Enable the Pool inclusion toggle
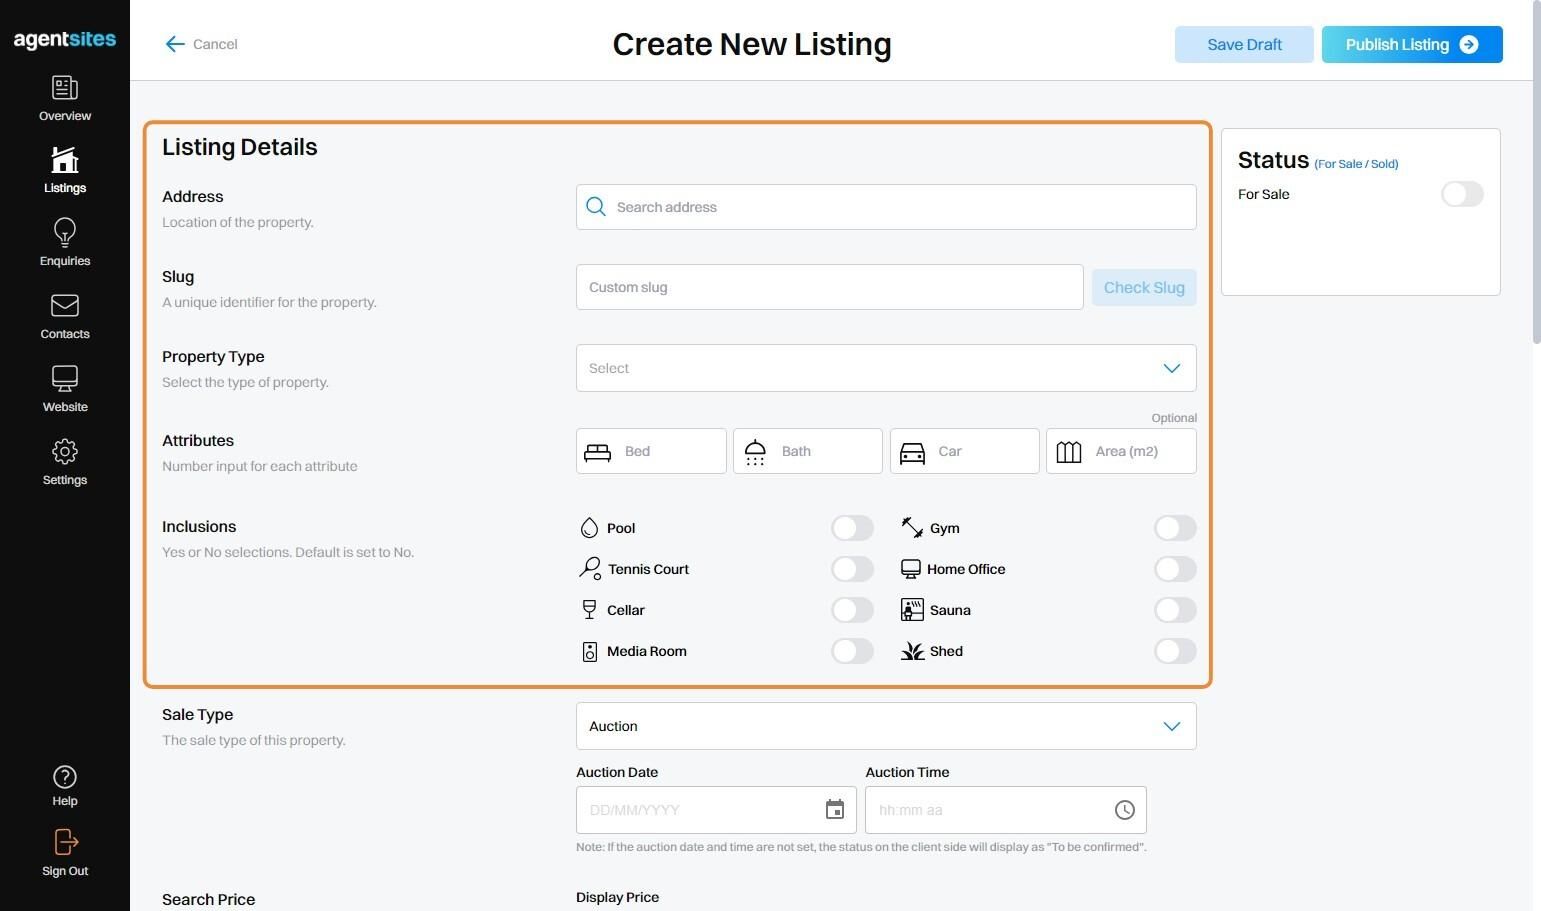1541x911 pixels. click(x=852, y=528)
